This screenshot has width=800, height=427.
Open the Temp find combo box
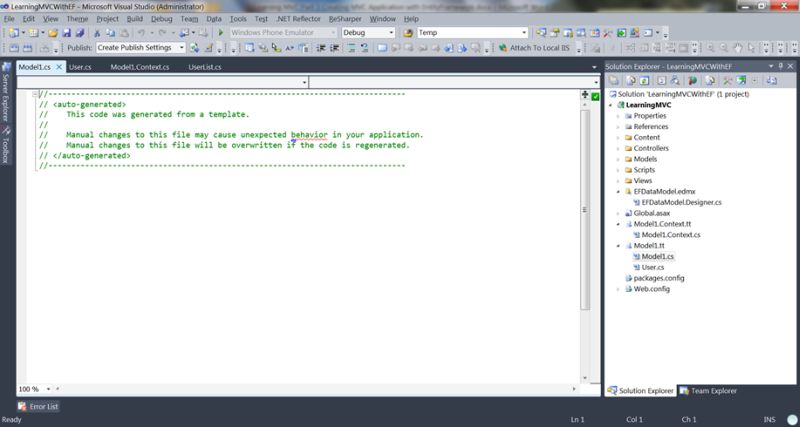pyautogui.click(x=523, y=33)
